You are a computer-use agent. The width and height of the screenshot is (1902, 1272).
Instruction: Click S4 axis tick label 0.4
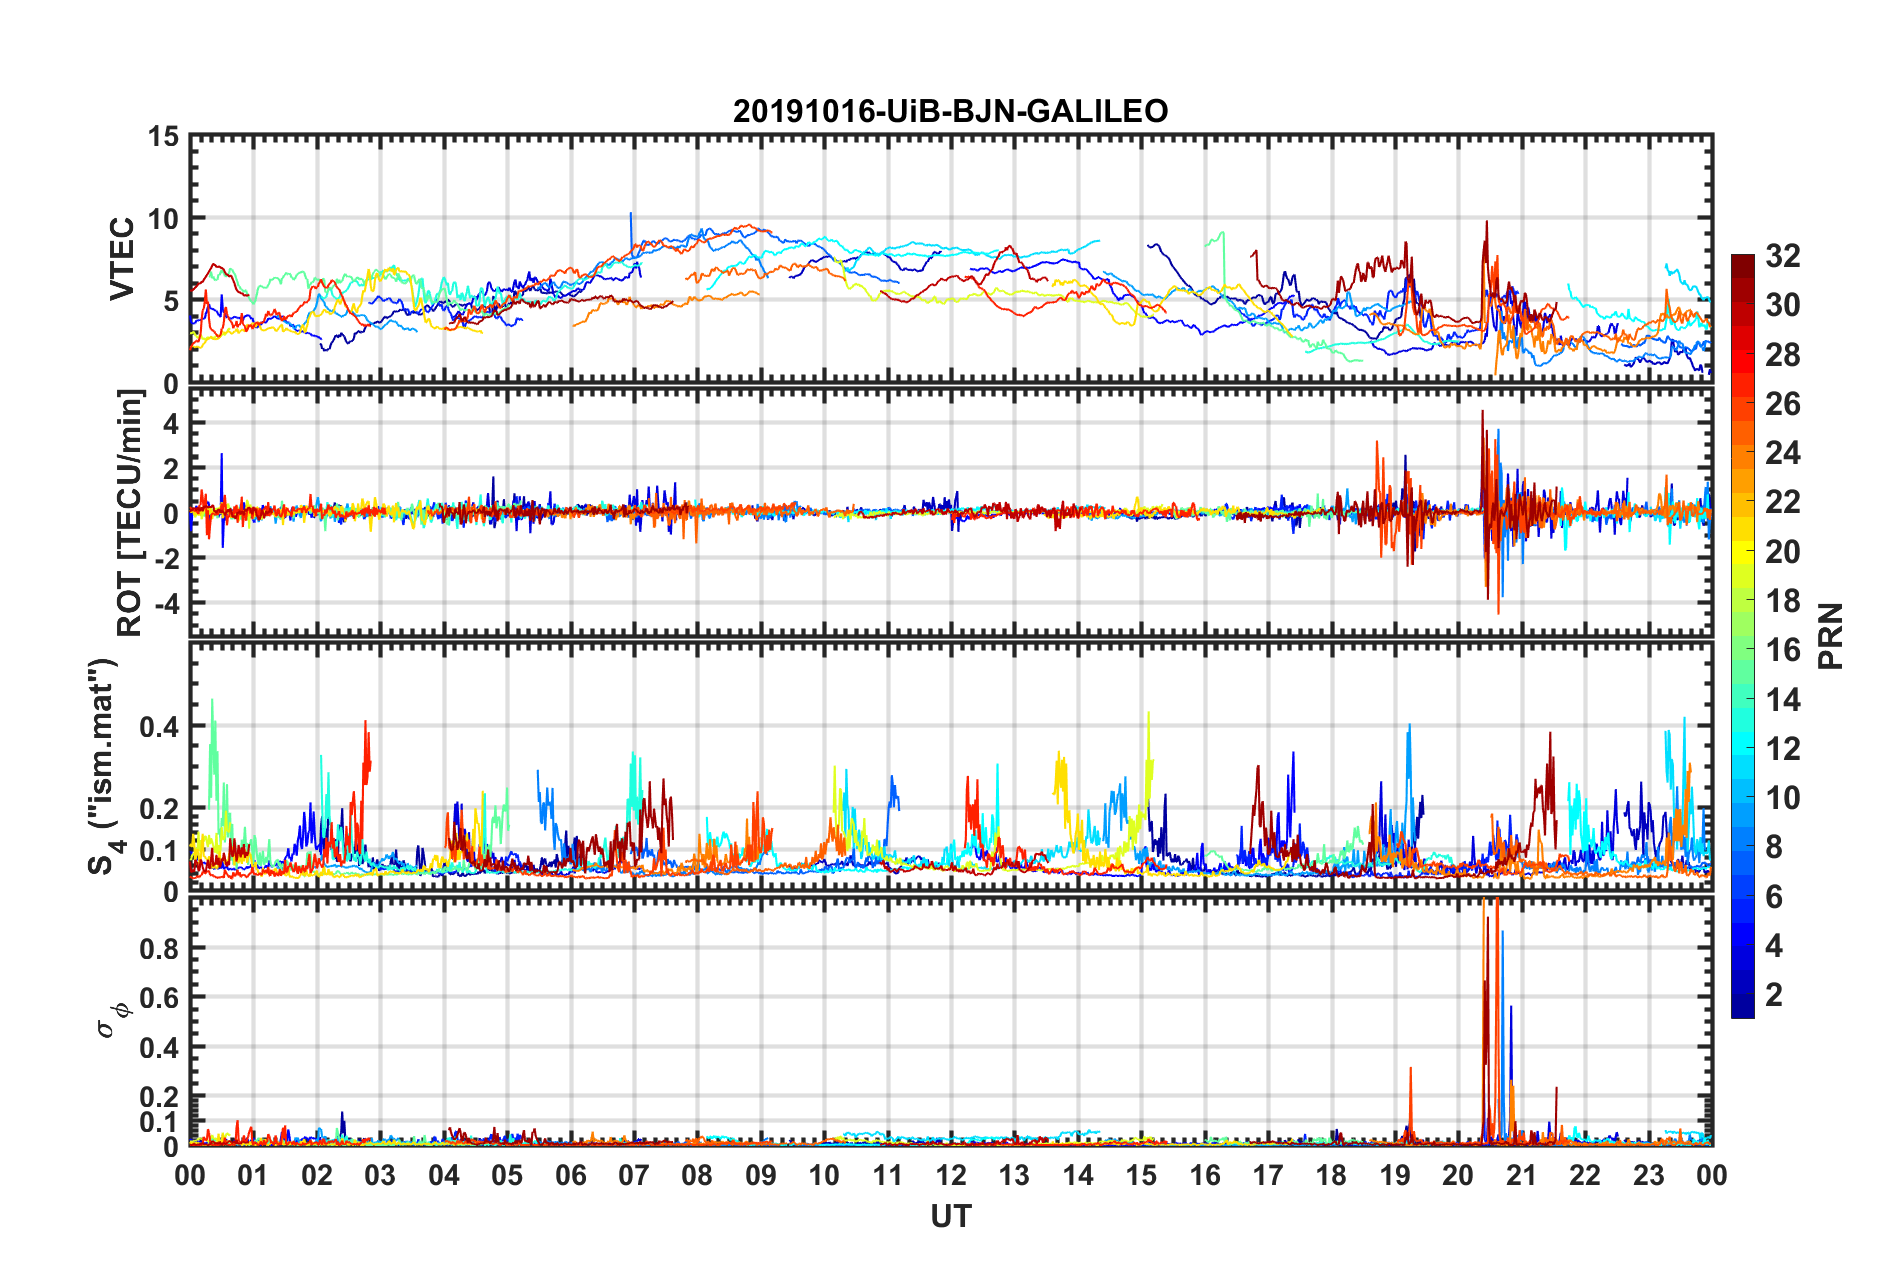click(160, 727)
